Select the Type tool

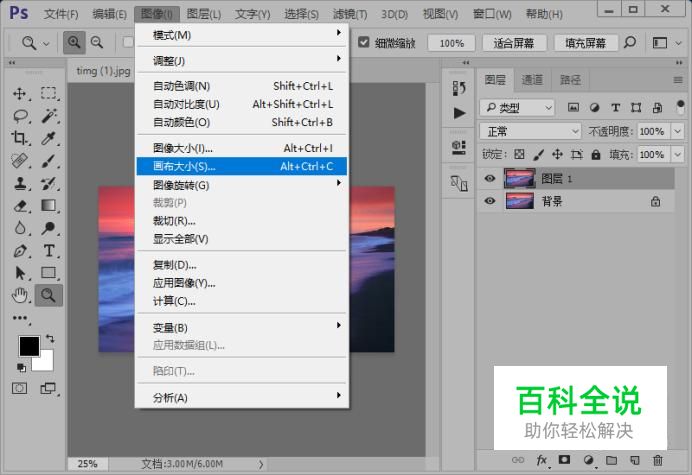[x=49, y=251]
